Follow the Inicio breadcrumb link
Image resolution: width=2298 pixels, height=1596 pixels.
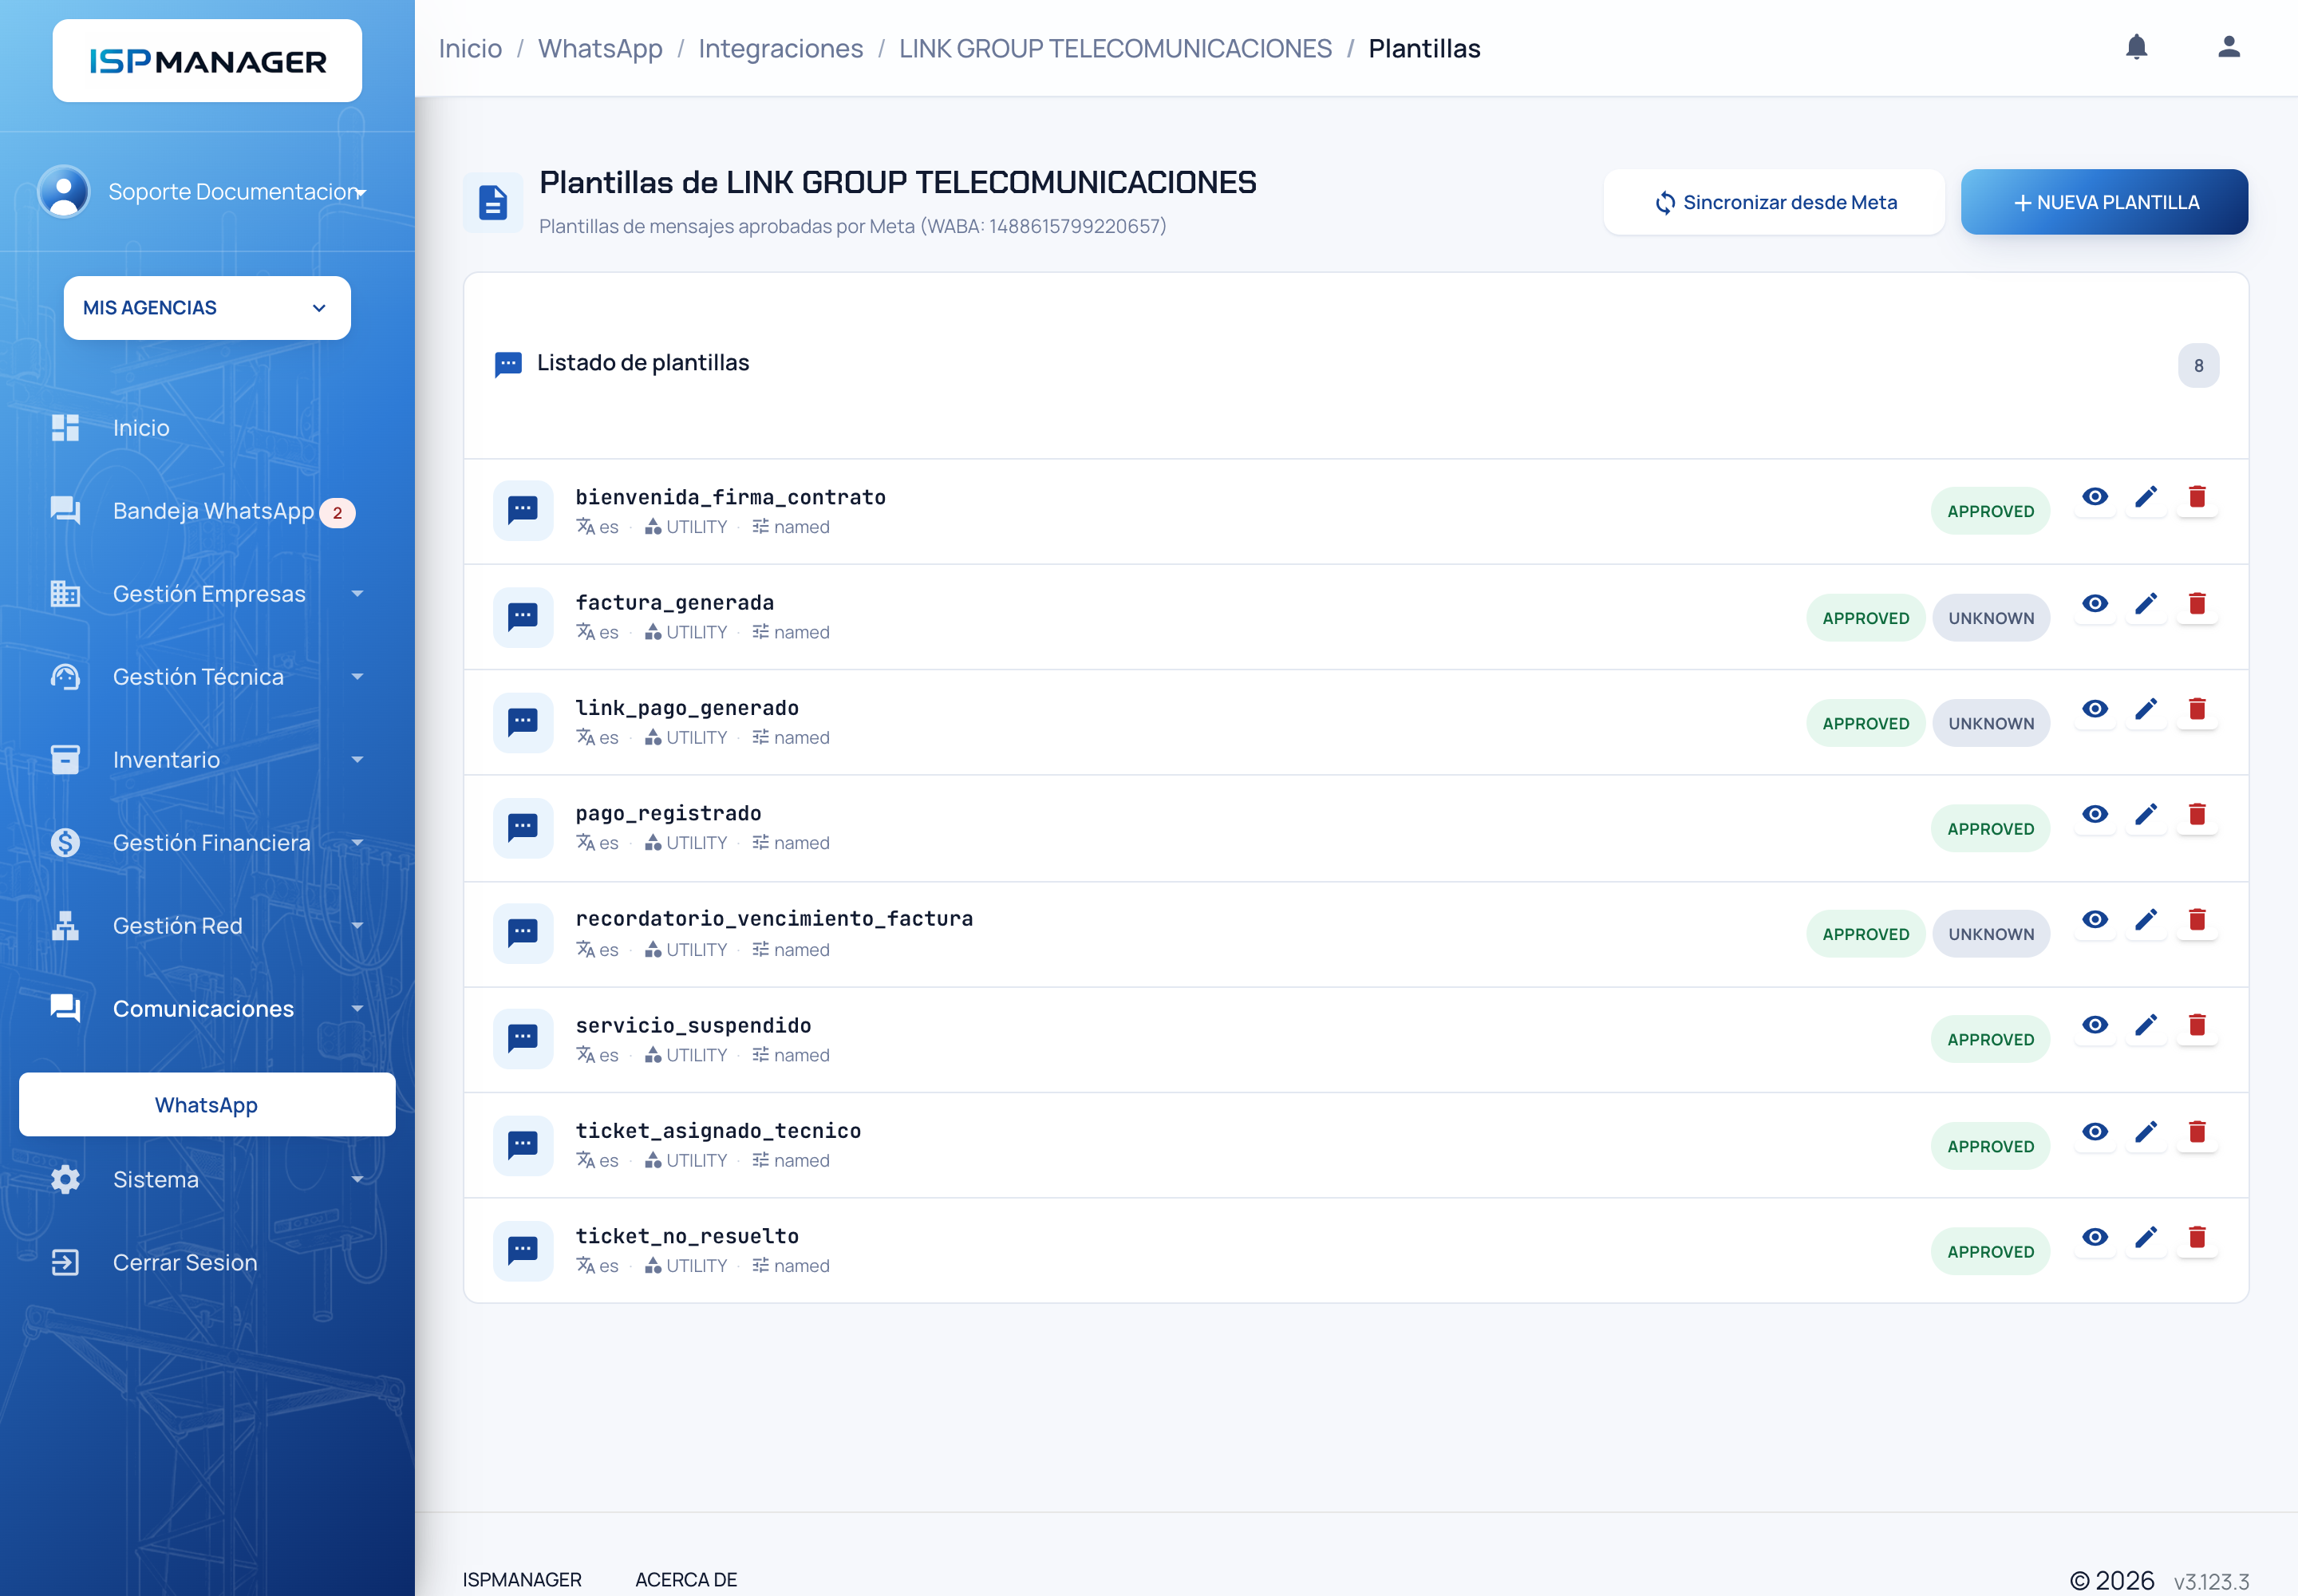470,48
